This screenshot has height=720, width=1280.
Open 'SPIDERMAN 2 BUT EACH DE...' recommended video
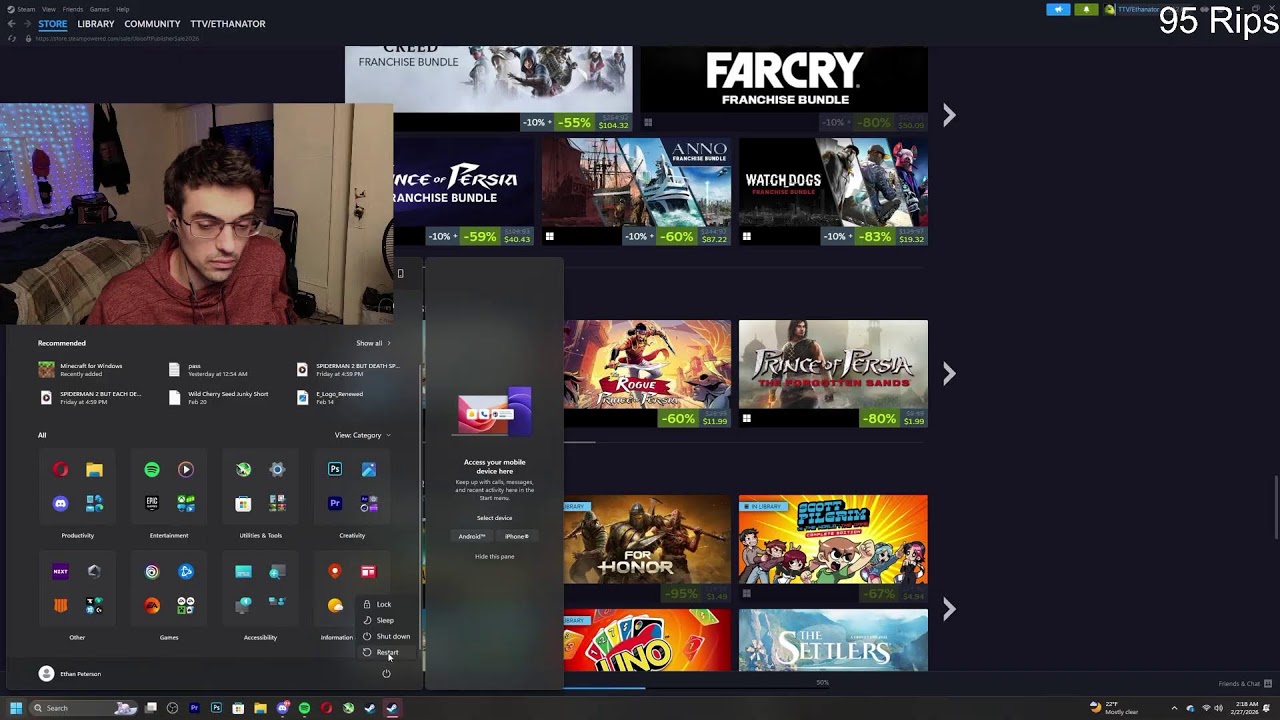point(90,397)
